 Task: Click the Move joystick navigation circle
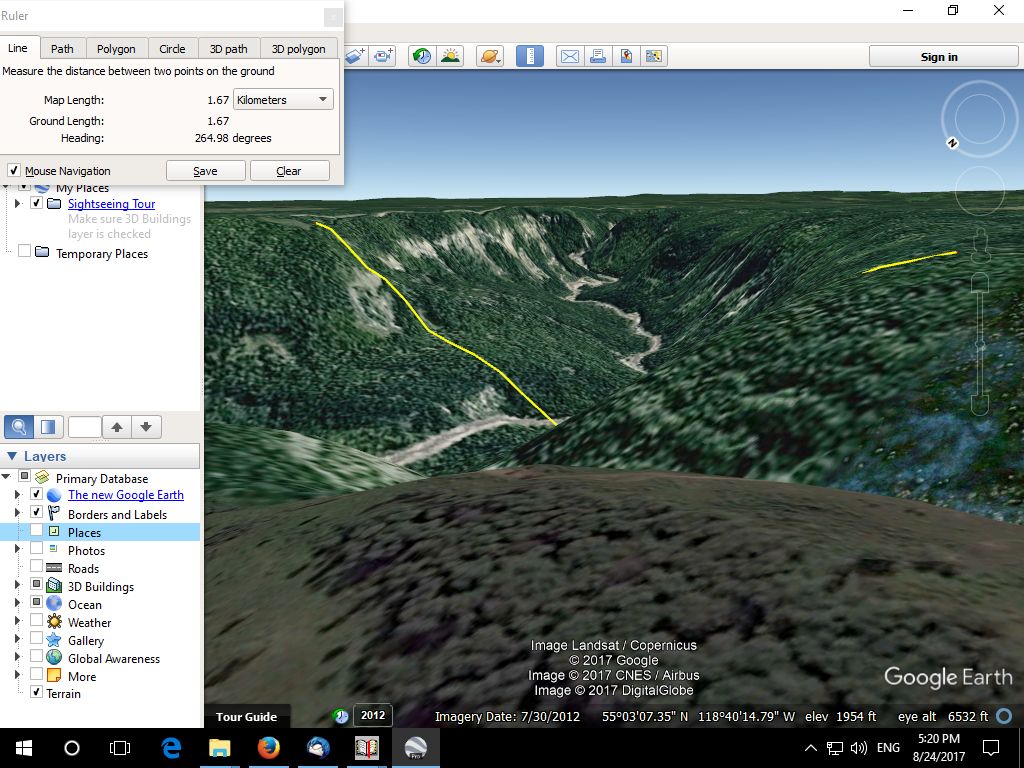tap(979, 191)
